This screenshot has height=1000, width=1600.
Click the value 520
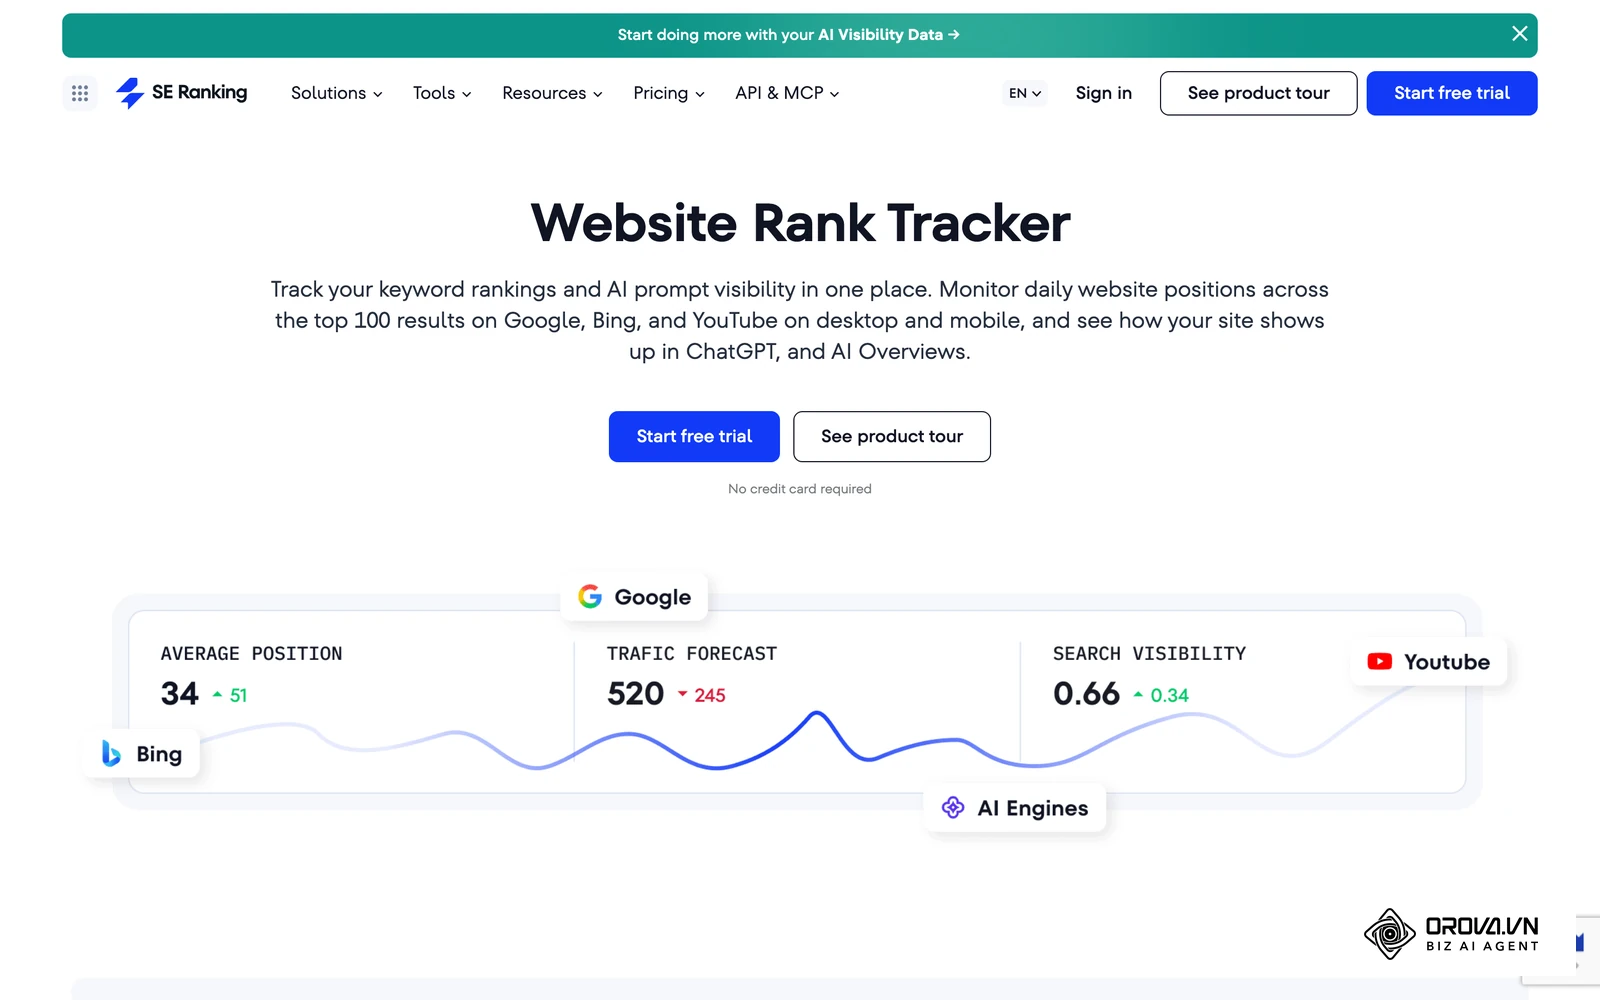pyautogui.click(x=635, y=693)
